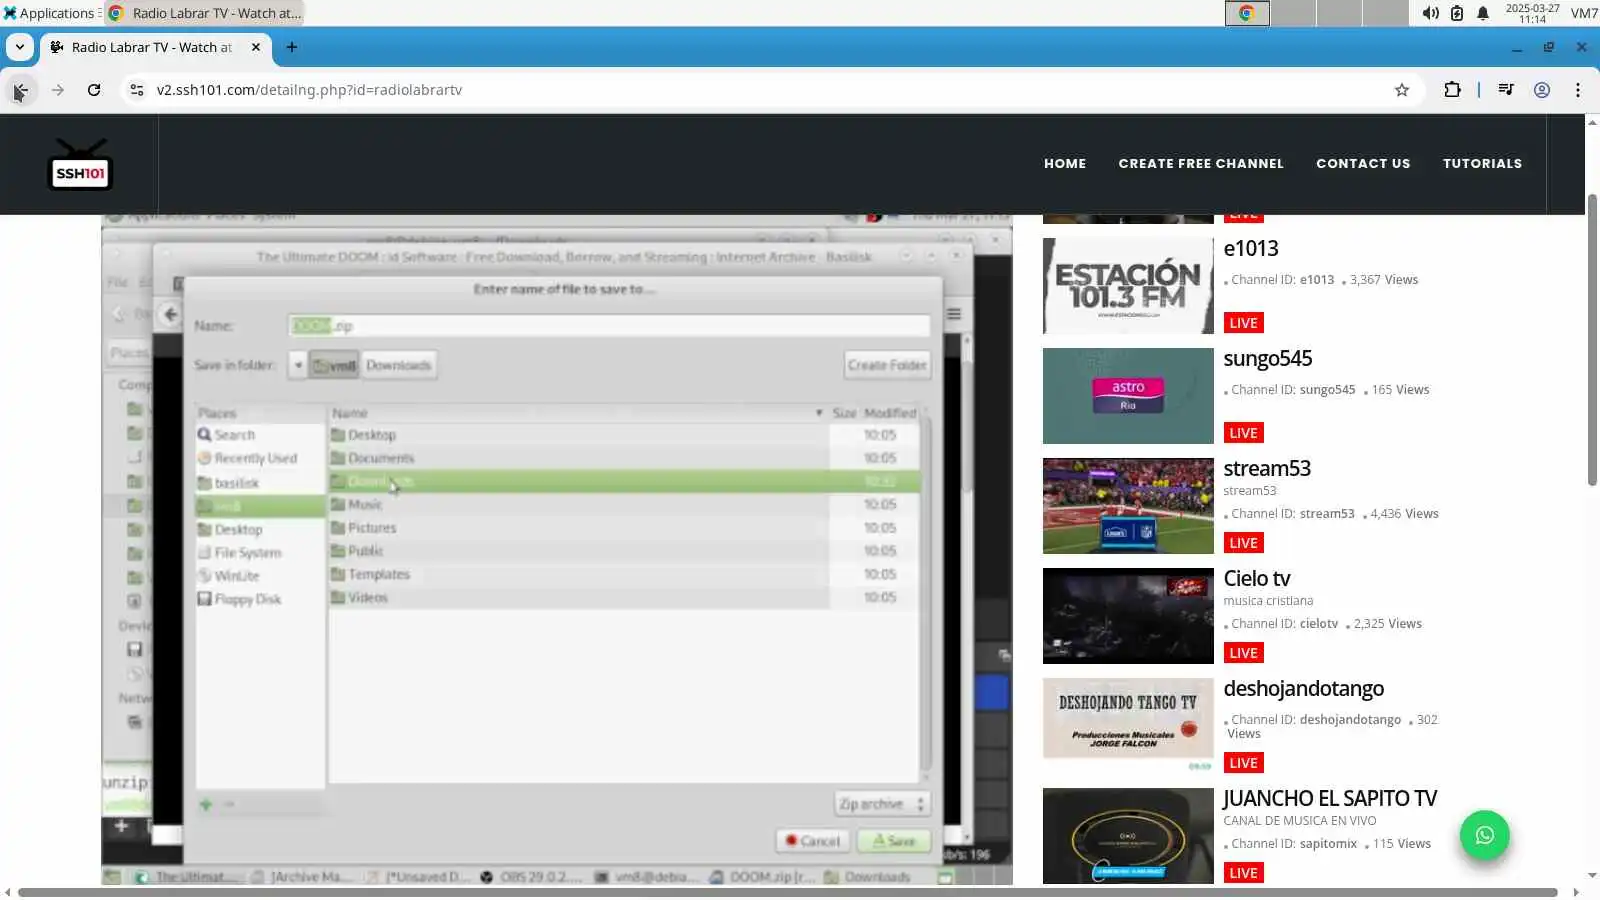
Task: Click the battery status icon in system tray
Action: [x=1457, y=13]
